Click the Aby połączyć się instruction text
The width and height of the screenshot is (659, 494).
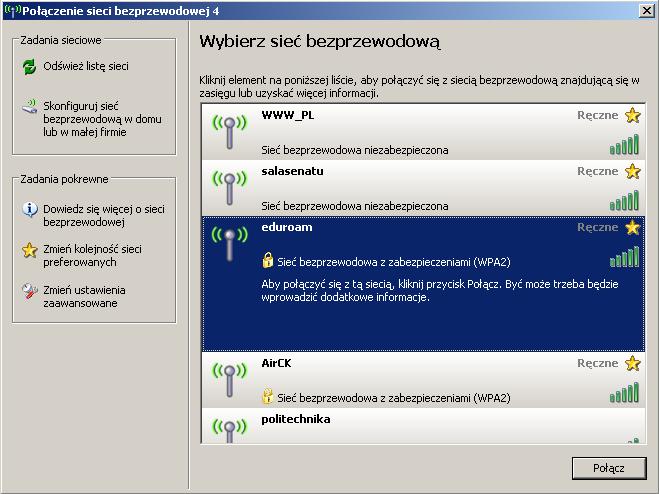[440, 291]
